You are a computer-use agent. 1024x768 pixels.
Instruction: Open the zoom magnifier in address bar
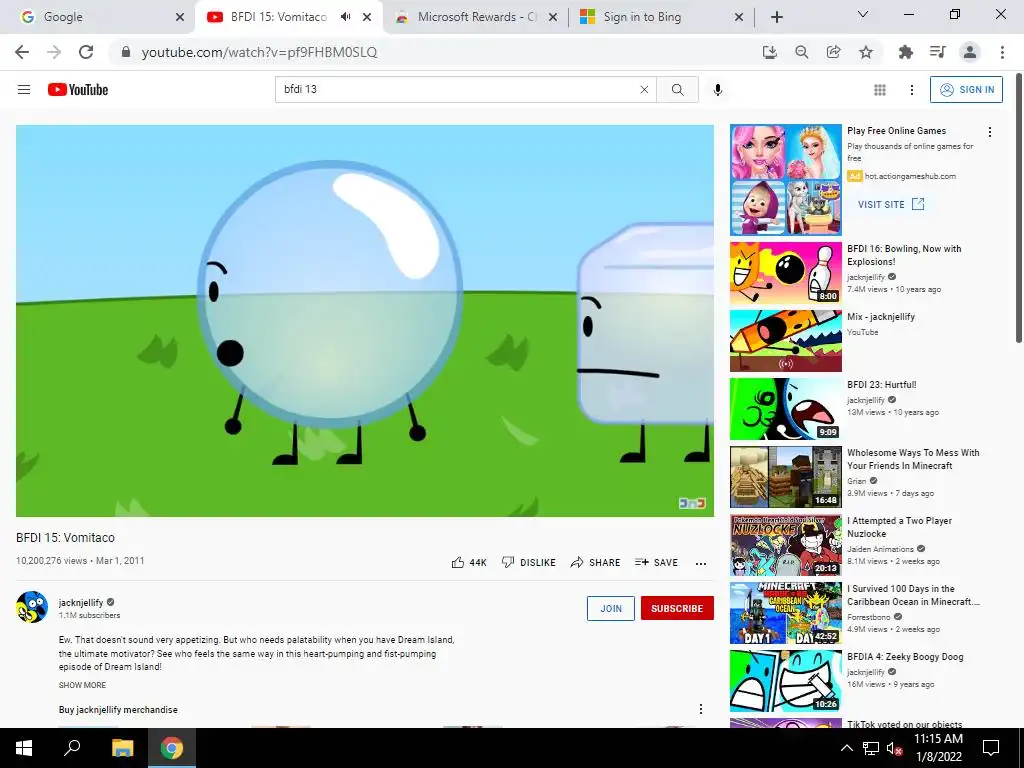tap(801, 52)
